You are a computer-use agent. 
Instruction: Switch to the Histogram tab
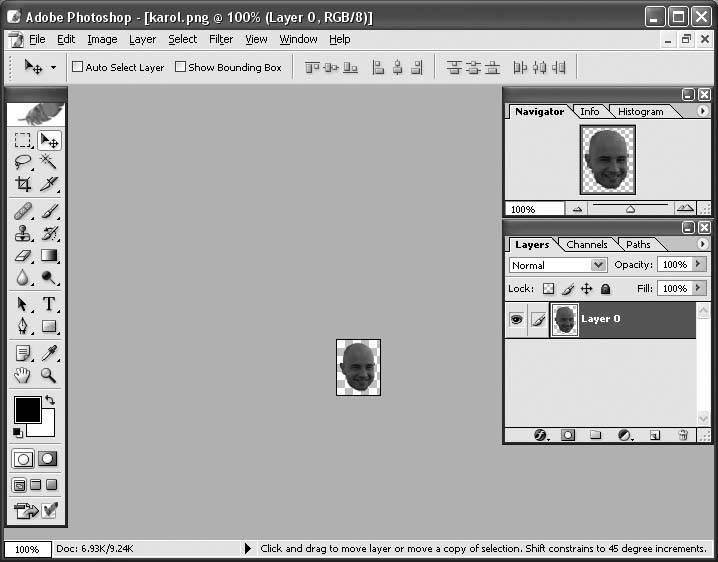(640, 112)
